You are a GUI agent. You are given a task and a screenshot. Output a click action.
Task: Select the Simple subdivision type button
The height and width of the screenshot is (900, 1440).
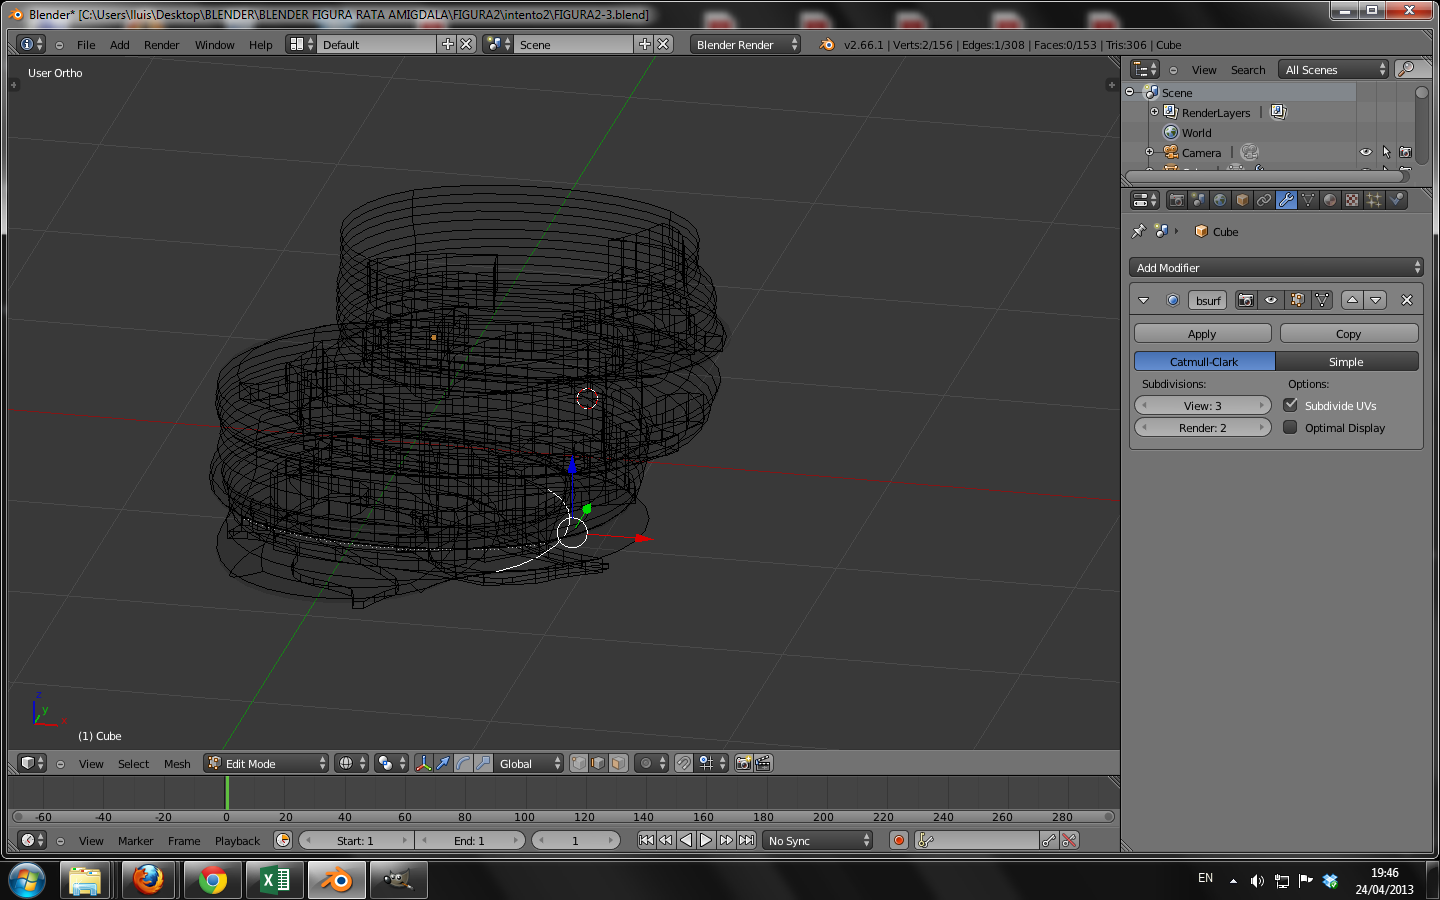click(x=1346, y=361)
